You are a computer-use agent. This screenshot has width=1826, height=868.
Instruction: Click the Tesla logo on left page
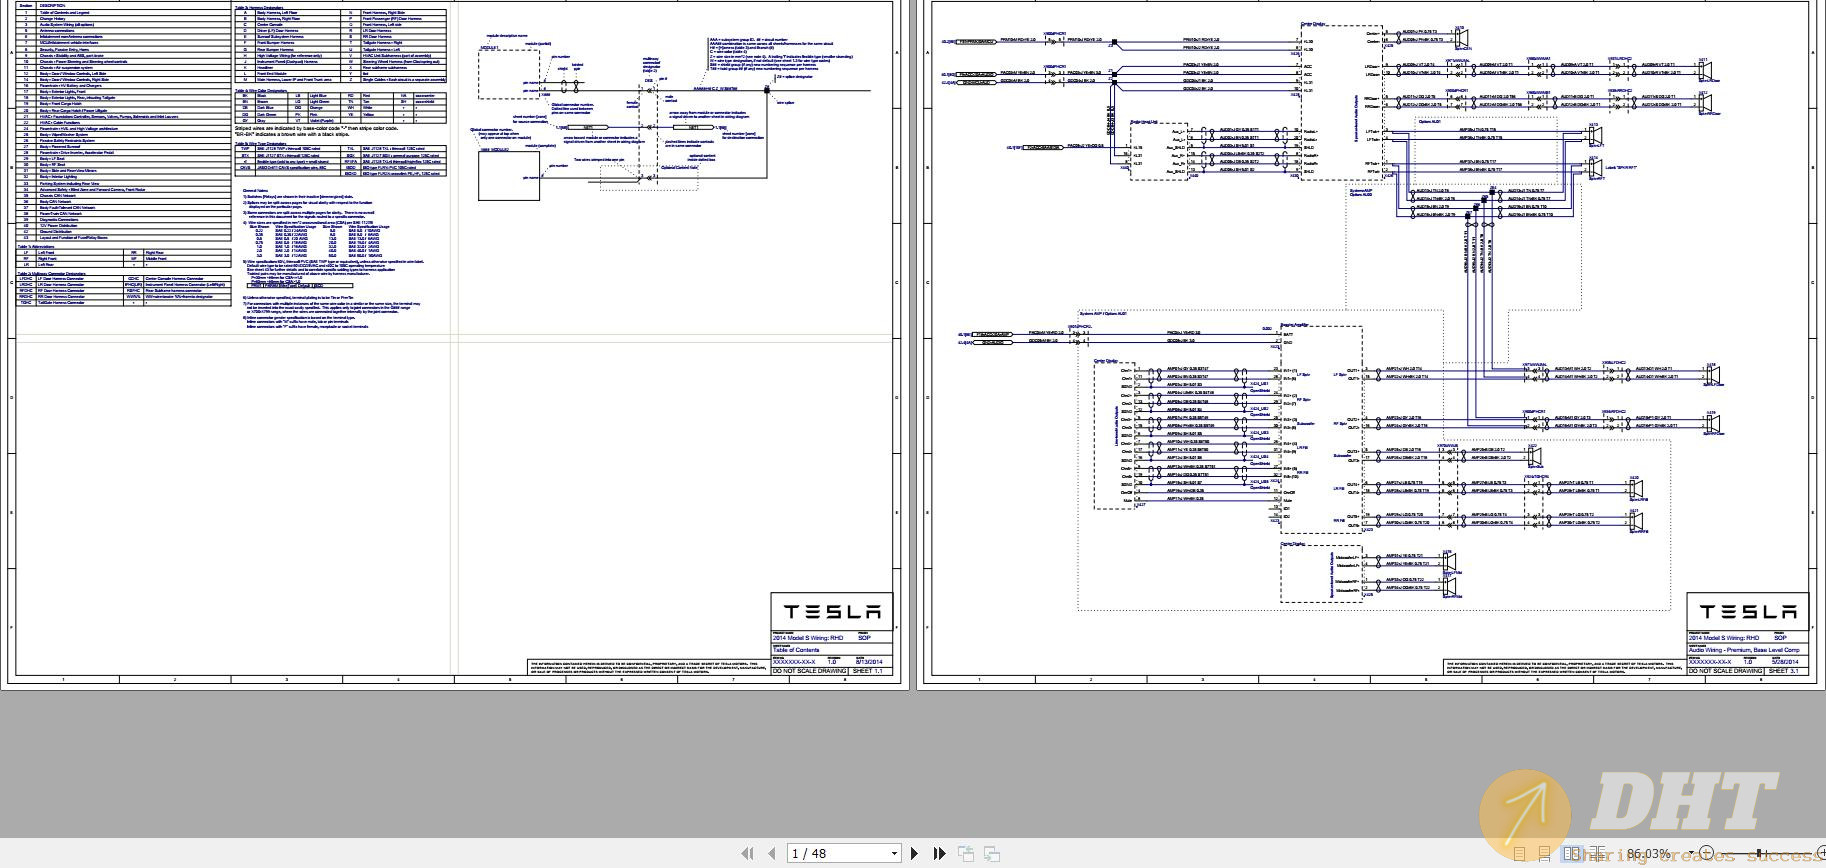point(831,611)
